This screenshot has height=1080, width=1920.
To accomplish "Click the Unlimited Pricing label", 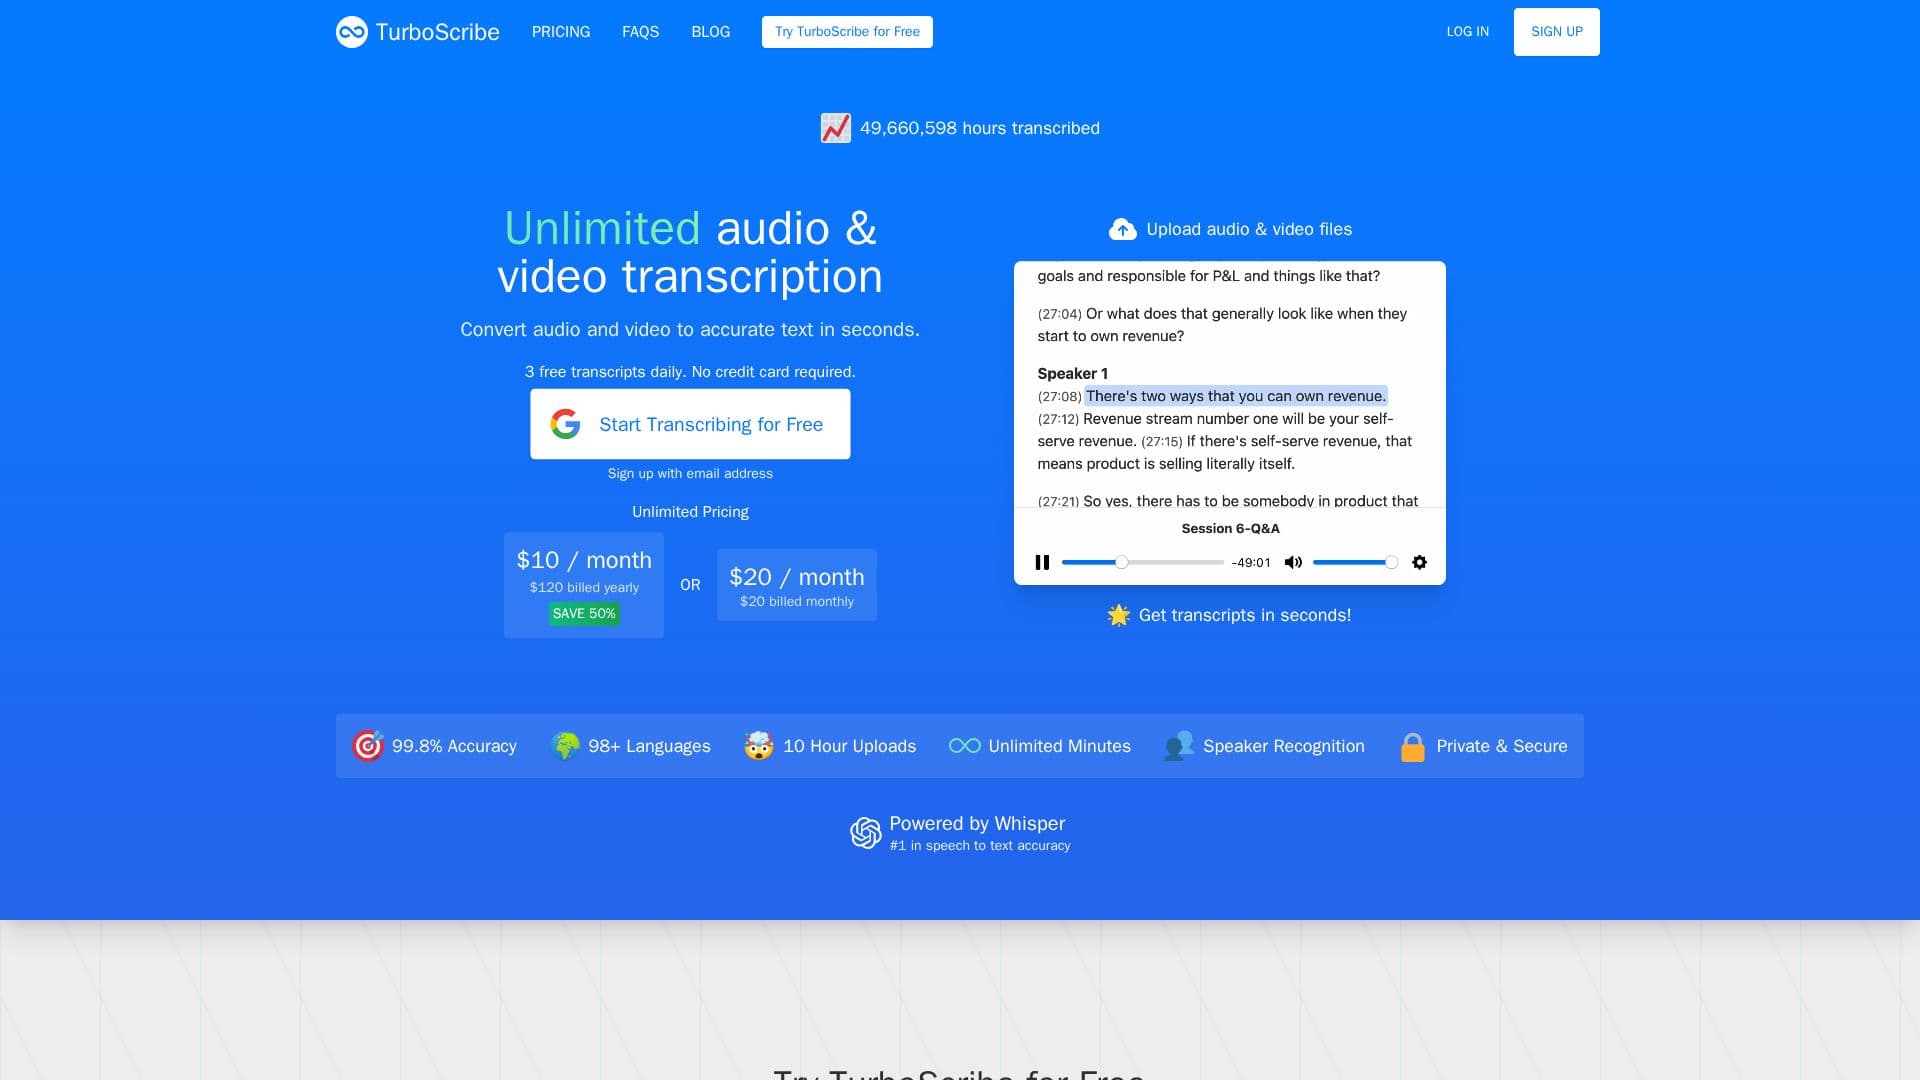I will coord(690,512).
